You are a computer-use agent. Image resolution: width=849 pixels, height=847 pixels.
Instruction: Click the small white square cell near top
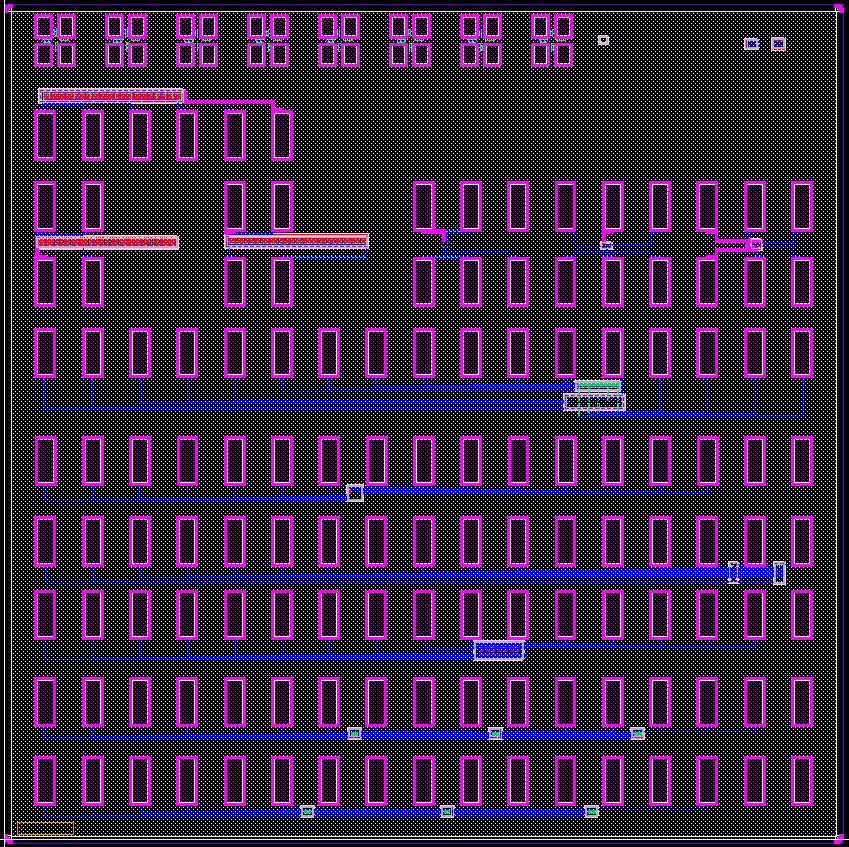[603, 40]
